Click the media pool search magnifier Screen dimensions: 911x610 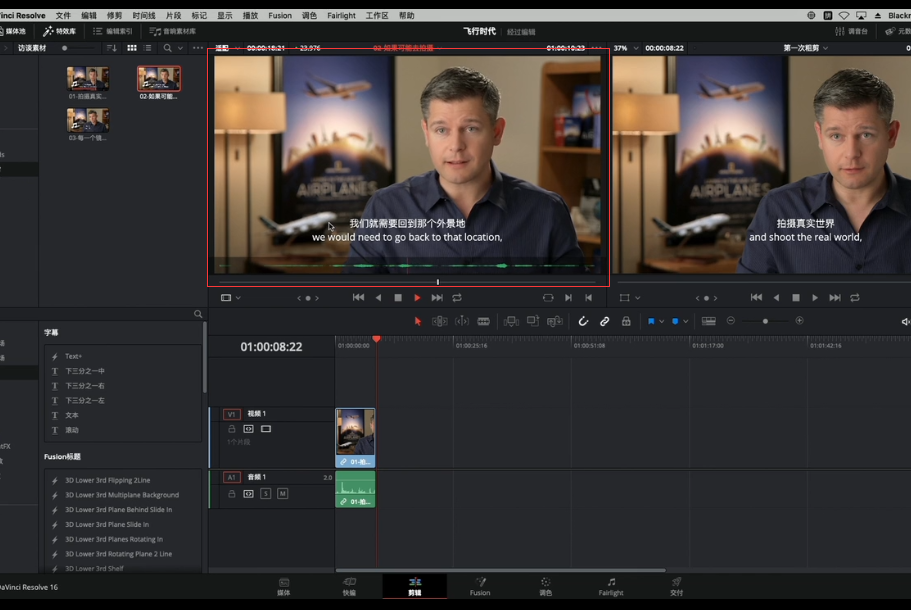[x=167, y=48]
